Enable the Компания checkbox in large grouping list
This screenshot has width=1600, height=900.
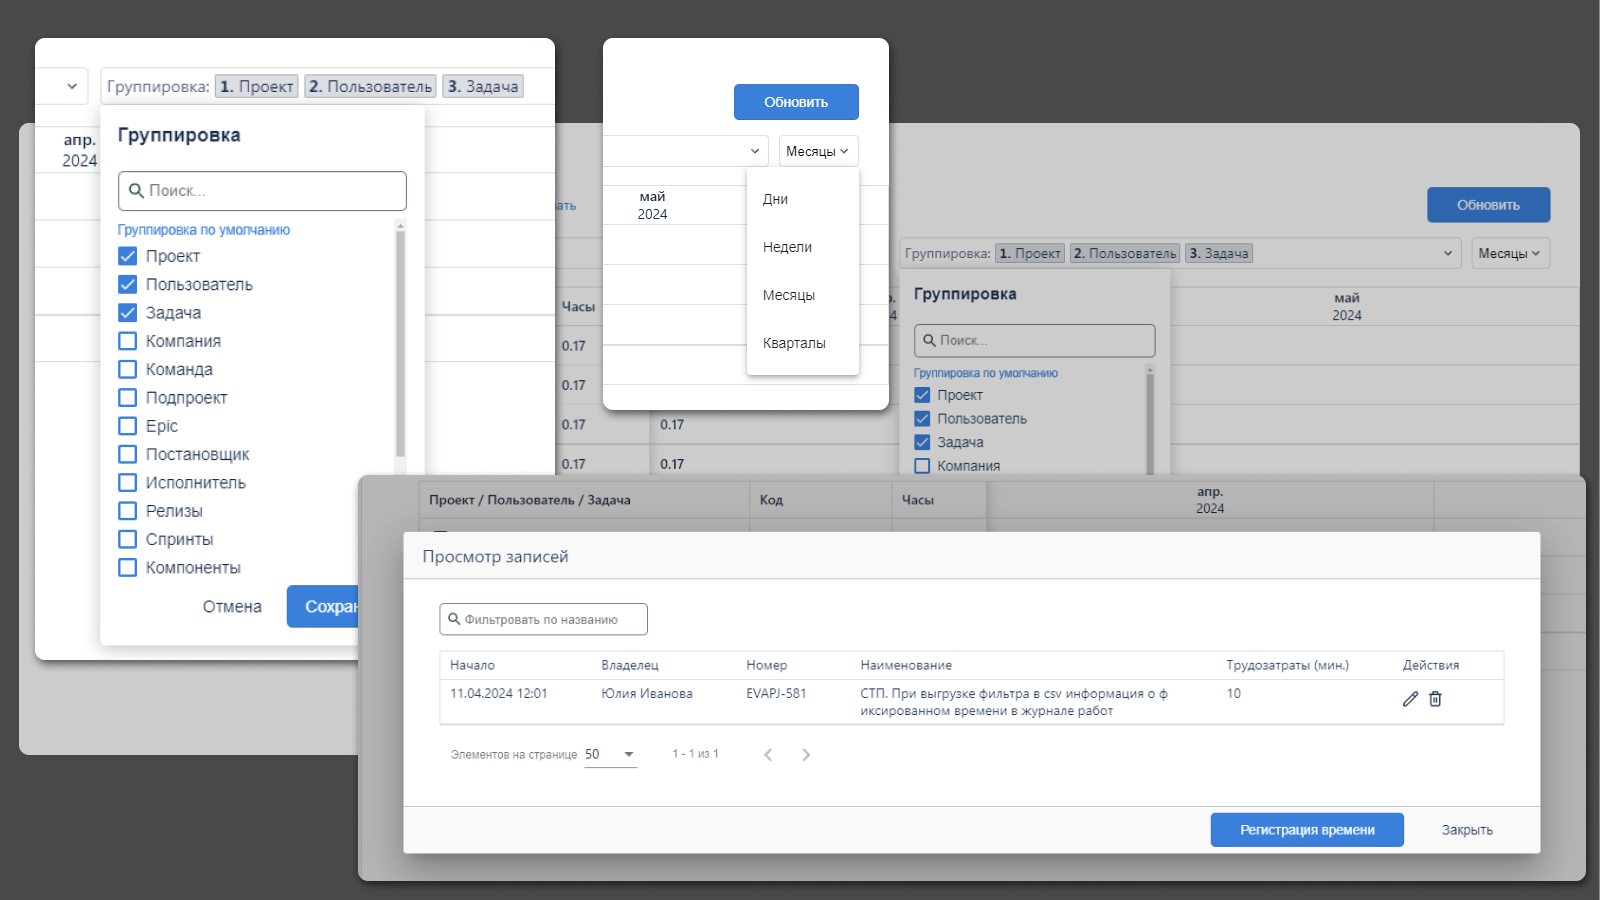pos(128,341)
